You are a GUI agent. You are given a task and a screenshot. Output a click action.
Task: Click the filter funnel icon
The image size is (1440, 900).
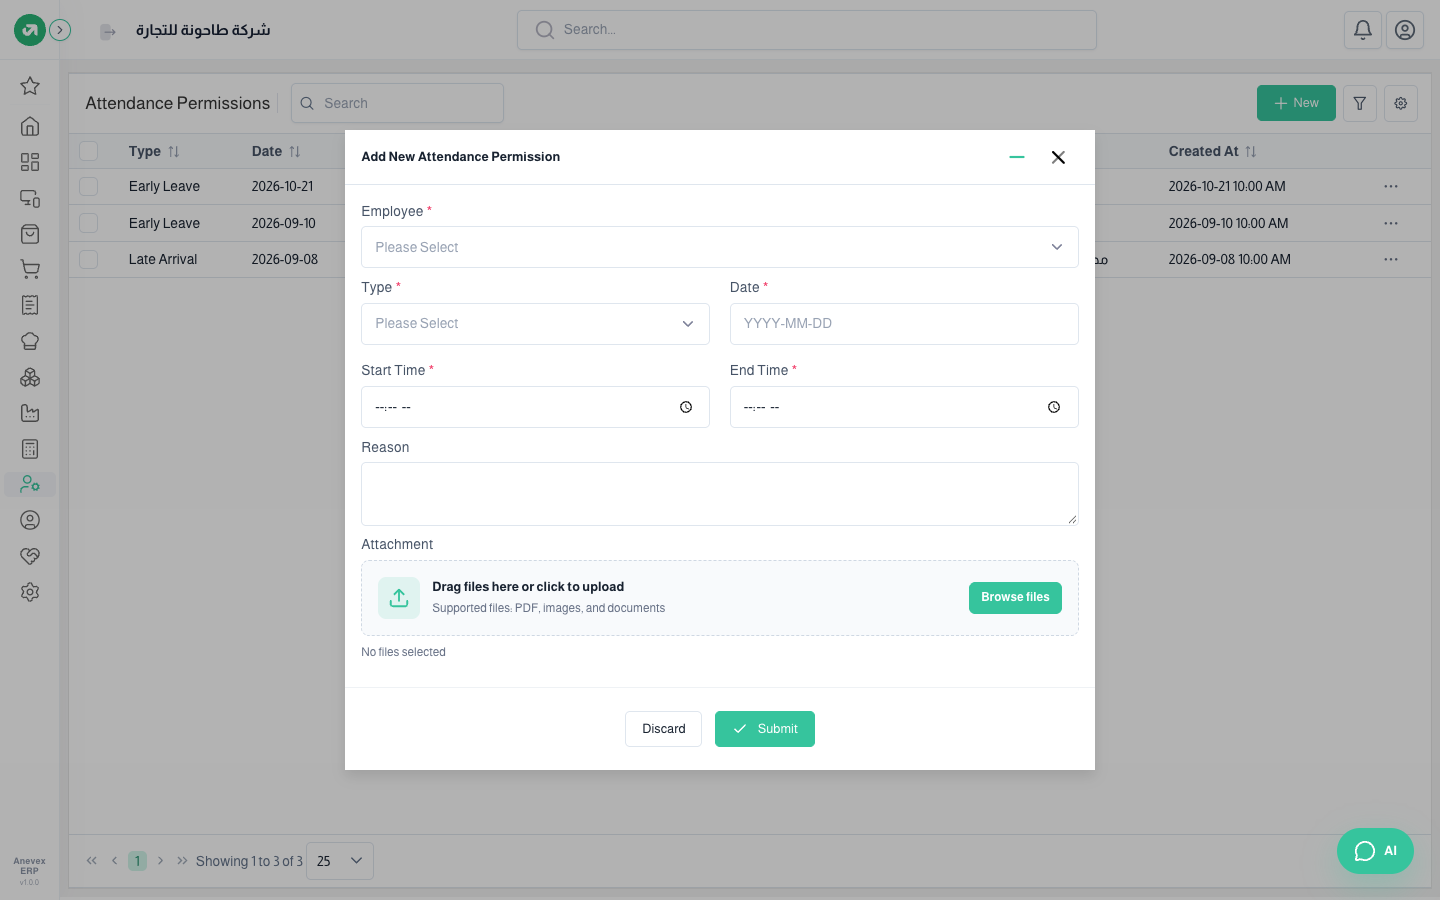[x=1360, y=103]
